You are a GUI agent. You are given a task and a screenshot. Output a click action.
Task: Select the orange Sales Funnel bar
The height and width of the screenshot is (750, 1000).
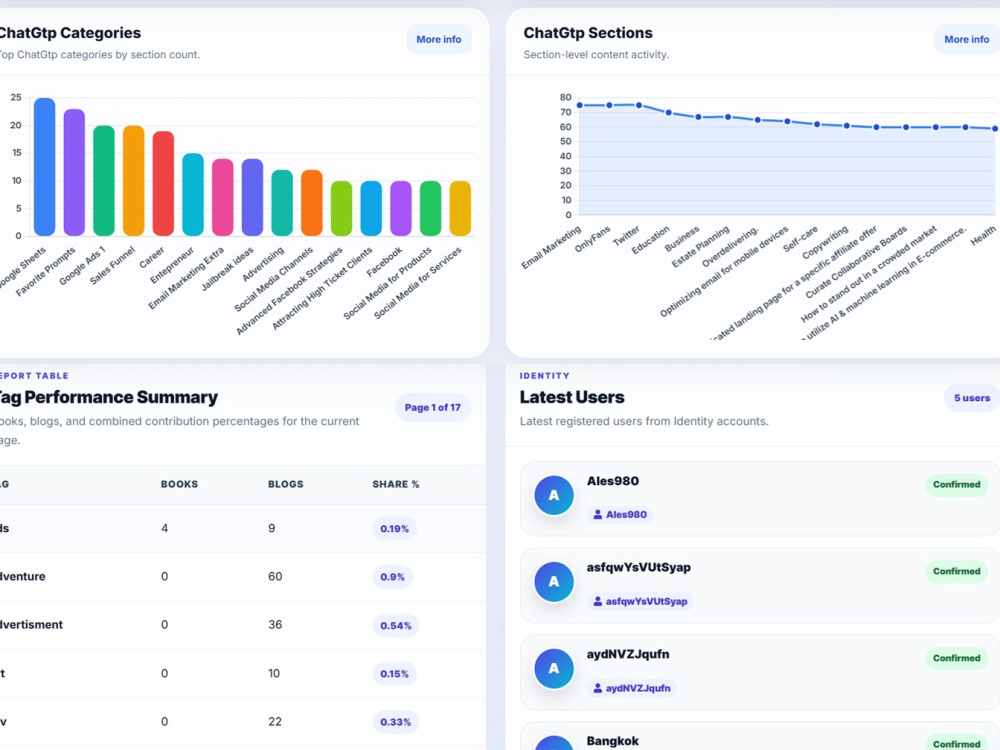(x=133, y=180)
